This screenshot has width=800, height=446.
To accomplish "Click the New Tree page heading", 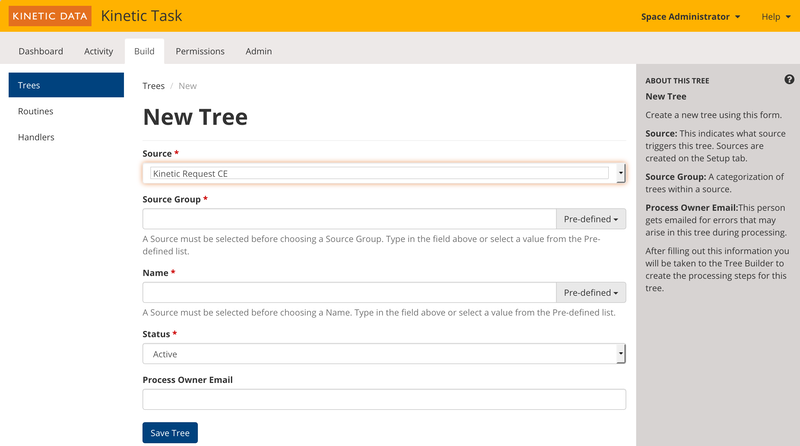I will [195, 117].
